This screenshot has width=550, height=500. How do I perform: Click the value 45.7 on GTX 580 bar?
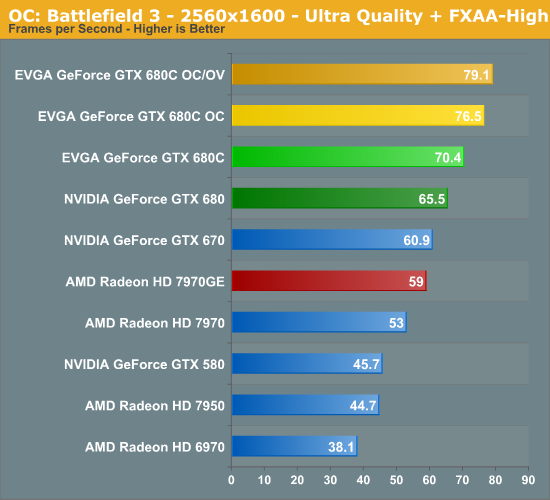[366, 365]
